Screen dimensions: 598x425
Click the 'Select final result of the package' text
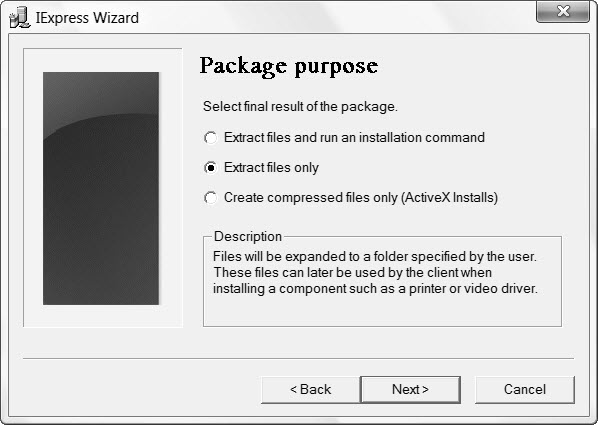[300, 106]
